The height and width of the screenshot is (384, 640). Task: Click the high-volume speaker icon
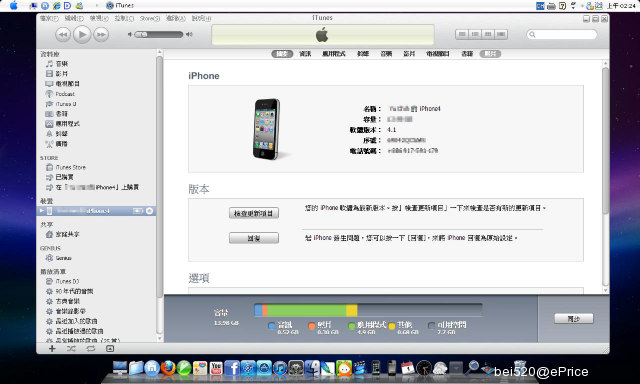point(189,35)
